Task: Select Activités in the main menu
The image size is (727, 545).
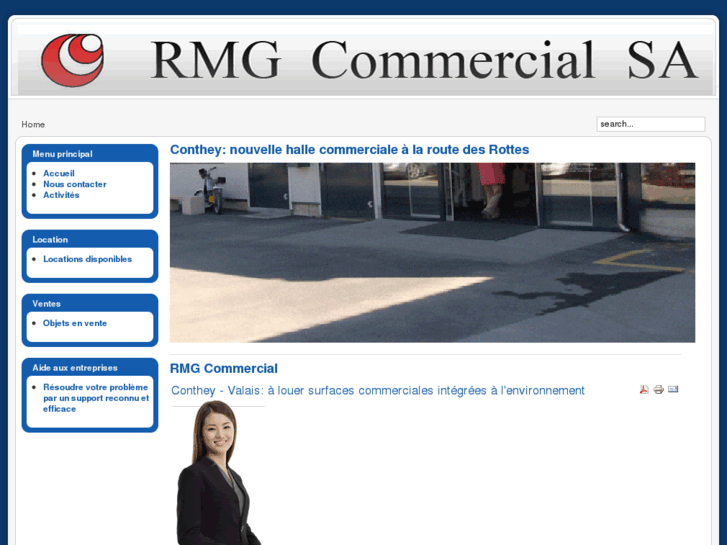Action: (x=61, y=195)
